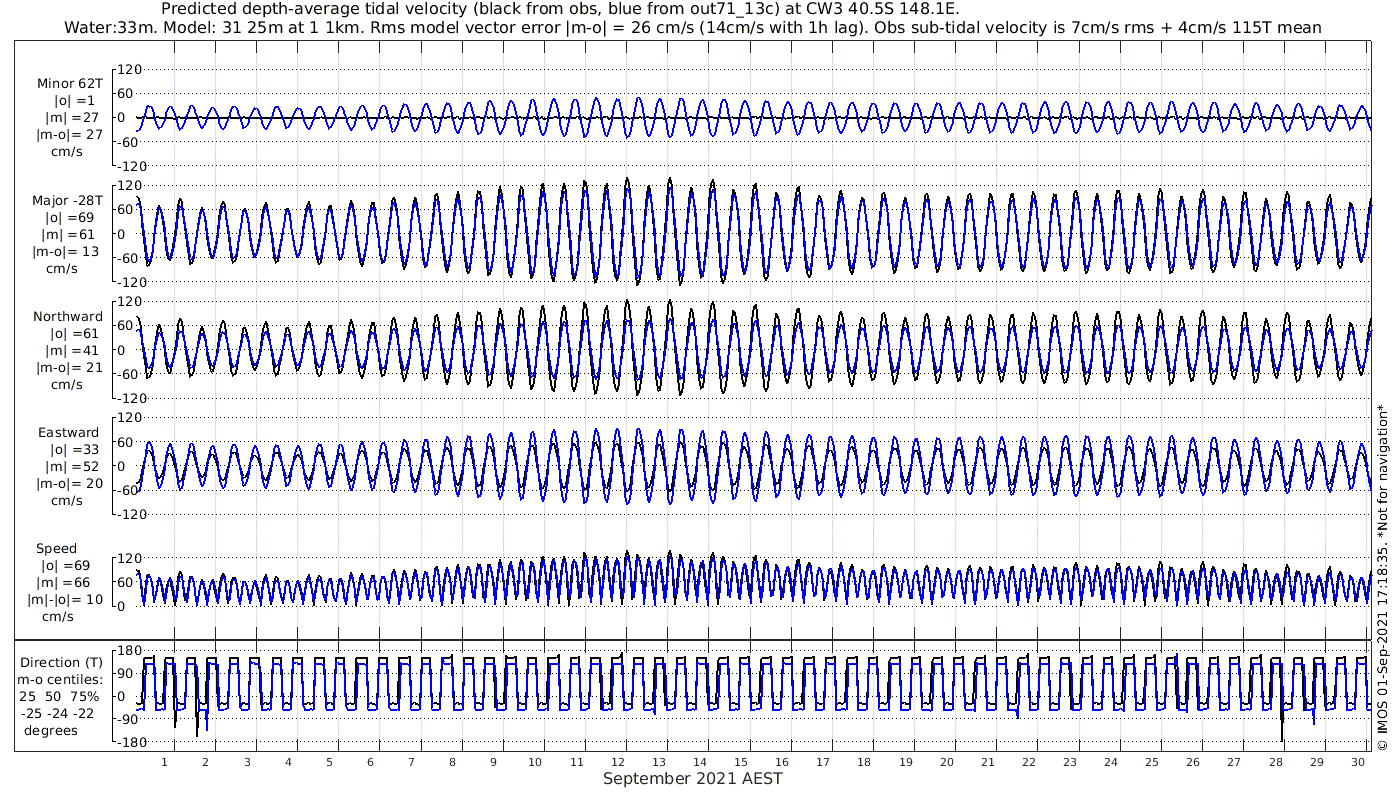Select the 'Eastward' panel label
The width and height of the screenshot is (1400, 800).
tap(69, 432)
